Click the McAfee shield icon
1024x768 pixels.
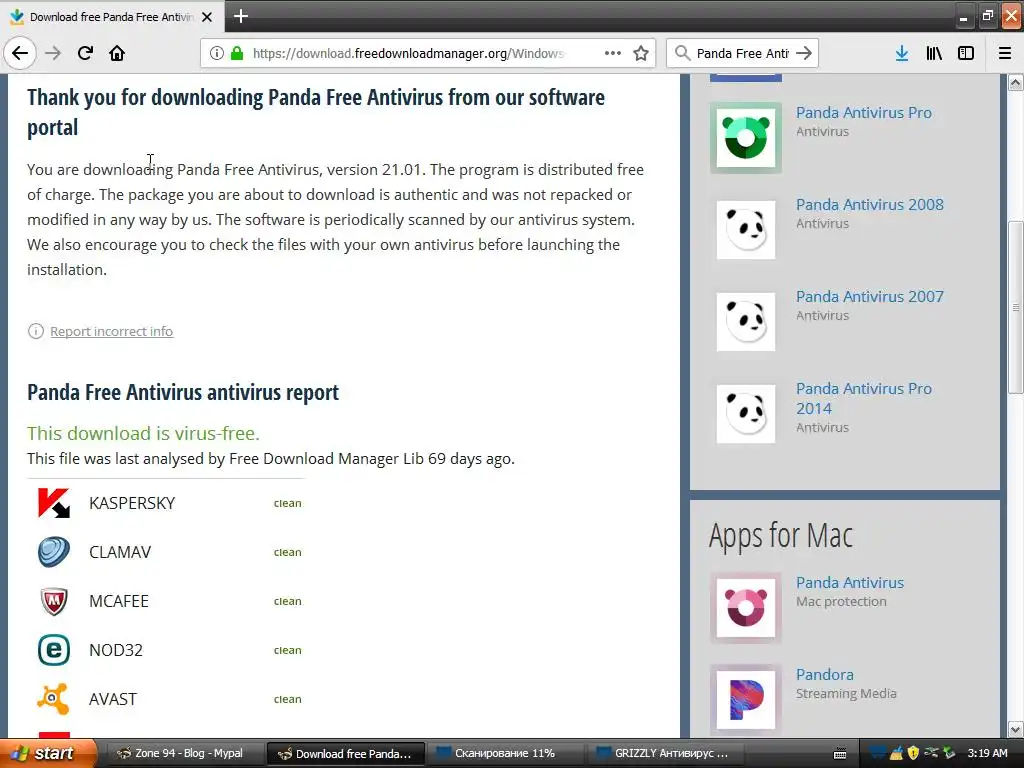(54, 601)
